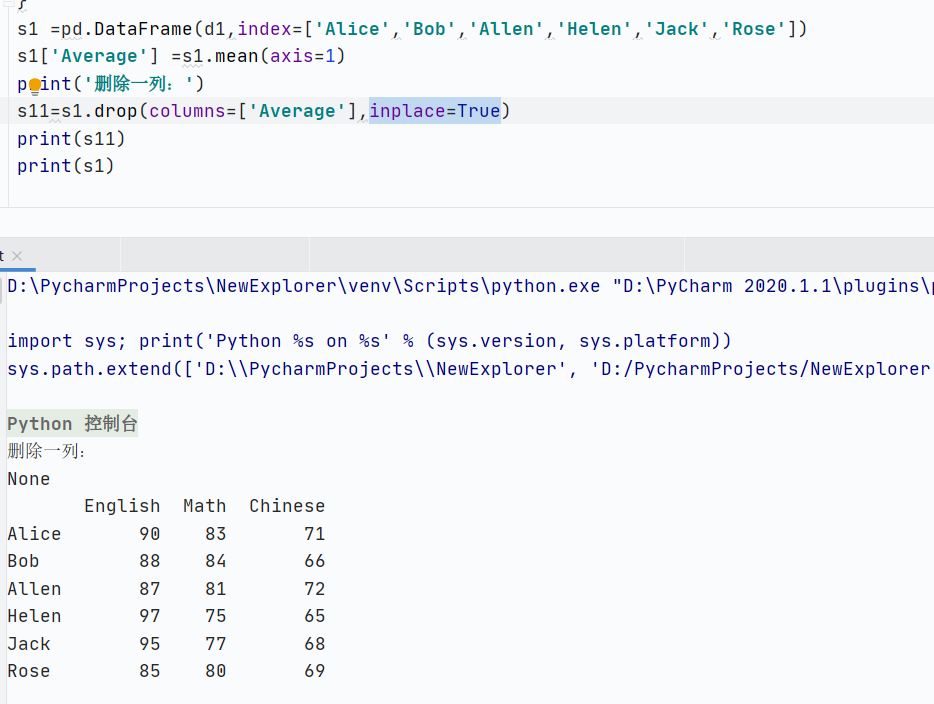This screenshot has height=704, width=934.
Task: Click the python.exe path line in console
Action: pyautogui.click(x=300, y=286)
